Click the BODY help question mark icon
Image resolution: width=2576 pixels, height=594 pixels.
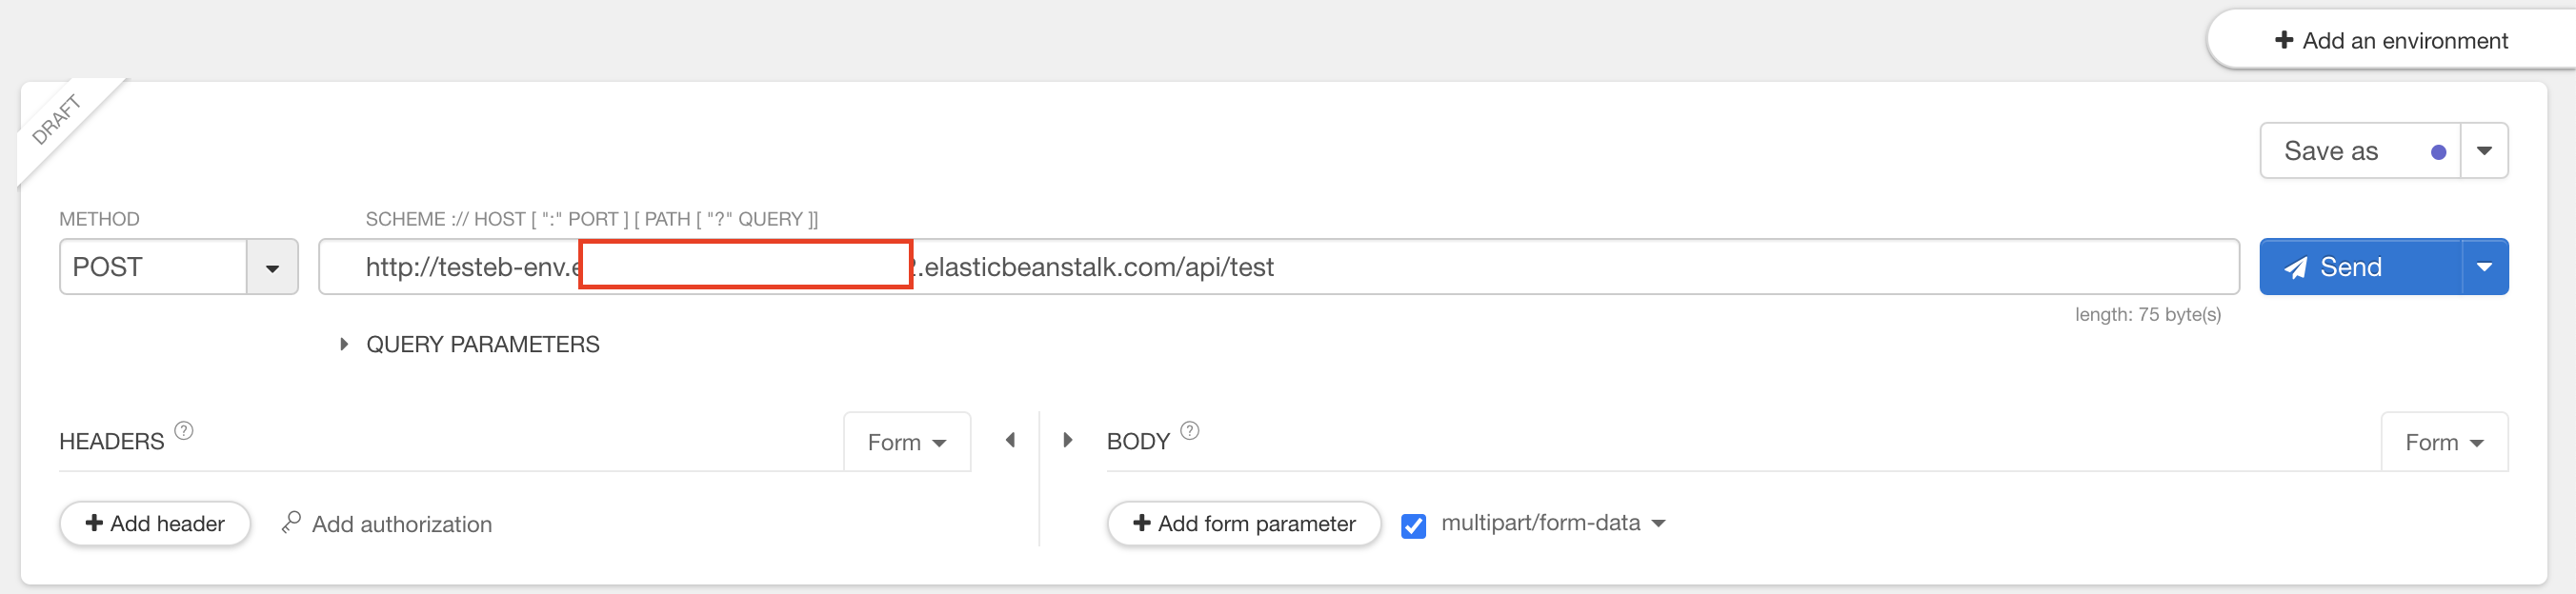[x=1190, y=431]
